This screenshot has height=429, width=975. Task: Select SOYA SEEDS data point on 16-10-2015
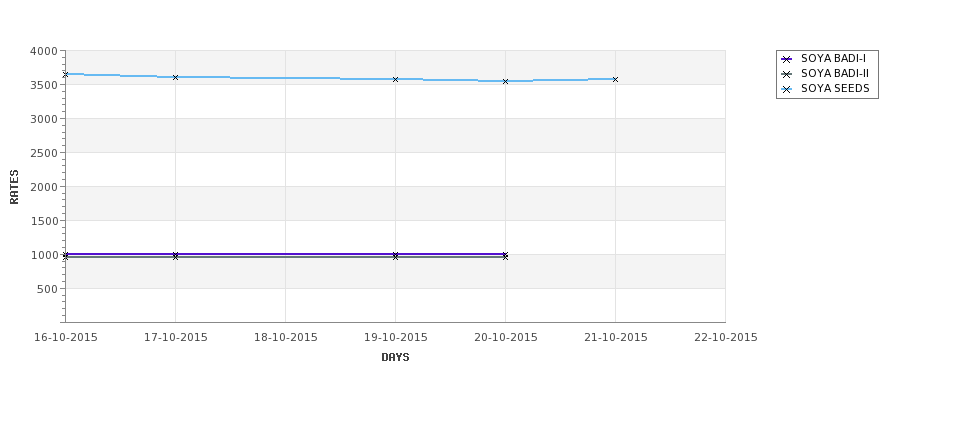(x=66, y=74)
